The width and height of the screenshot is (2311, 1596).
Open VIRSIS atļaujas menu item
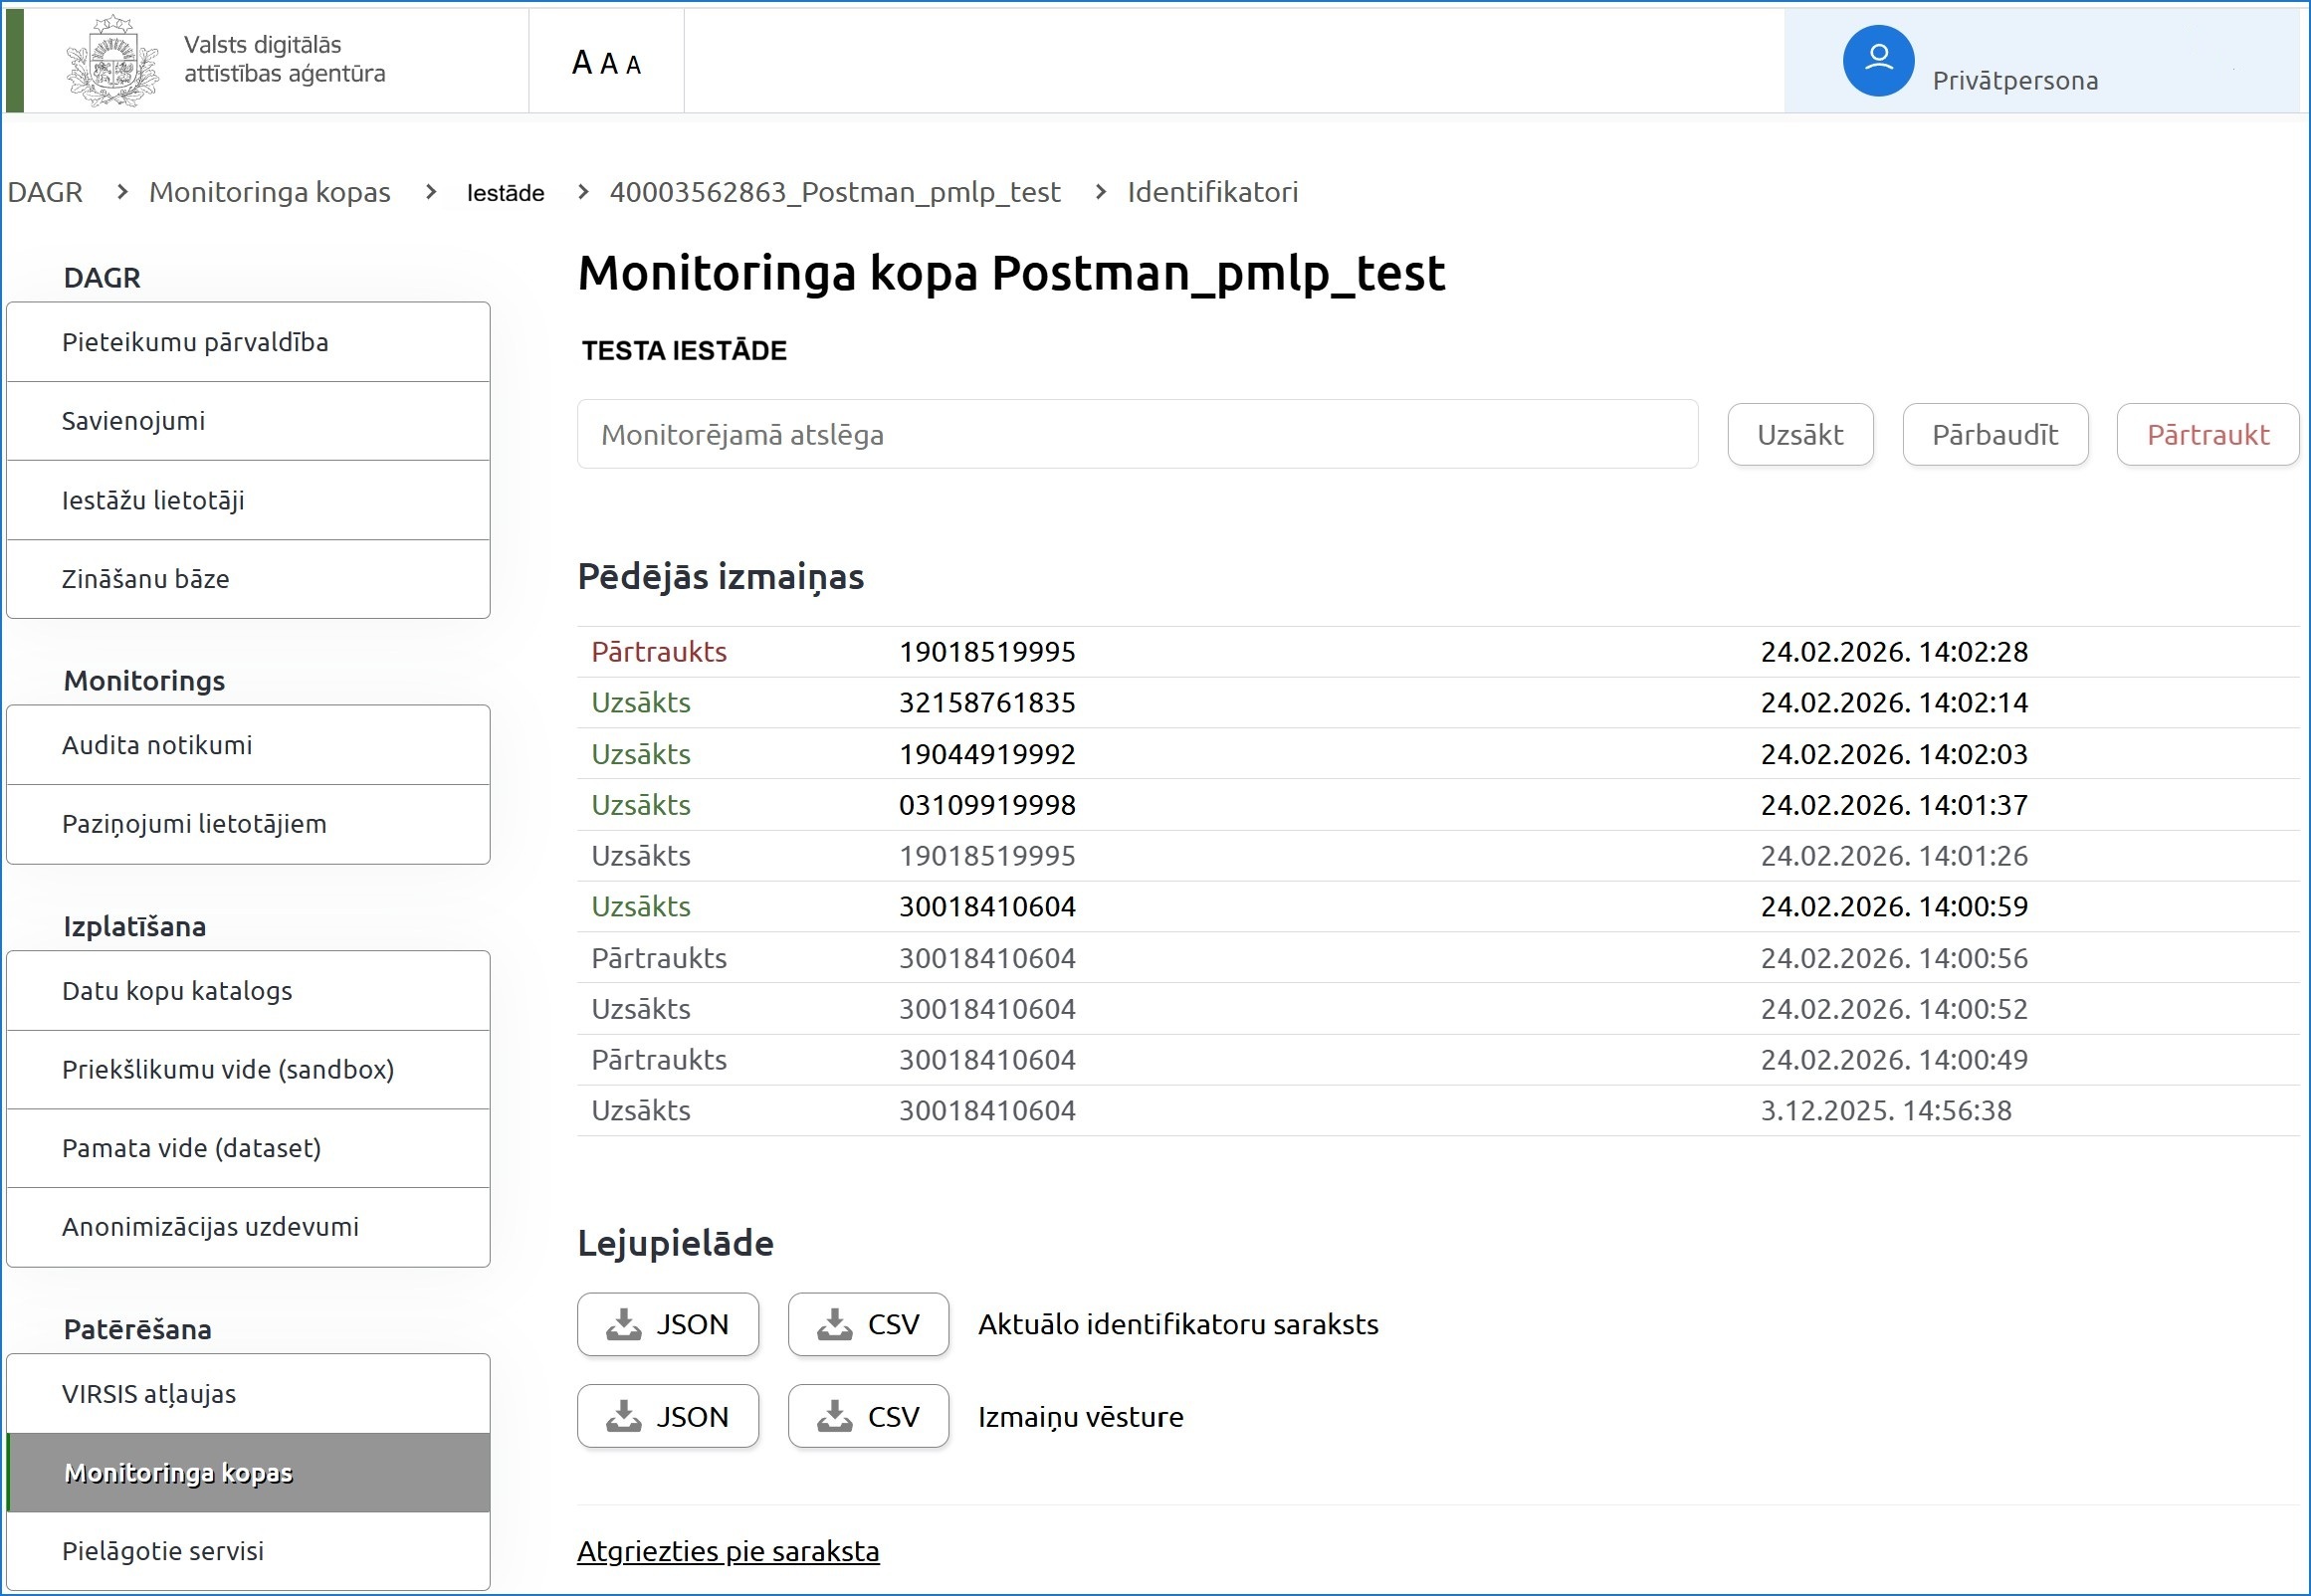[x=248, y=1394]
